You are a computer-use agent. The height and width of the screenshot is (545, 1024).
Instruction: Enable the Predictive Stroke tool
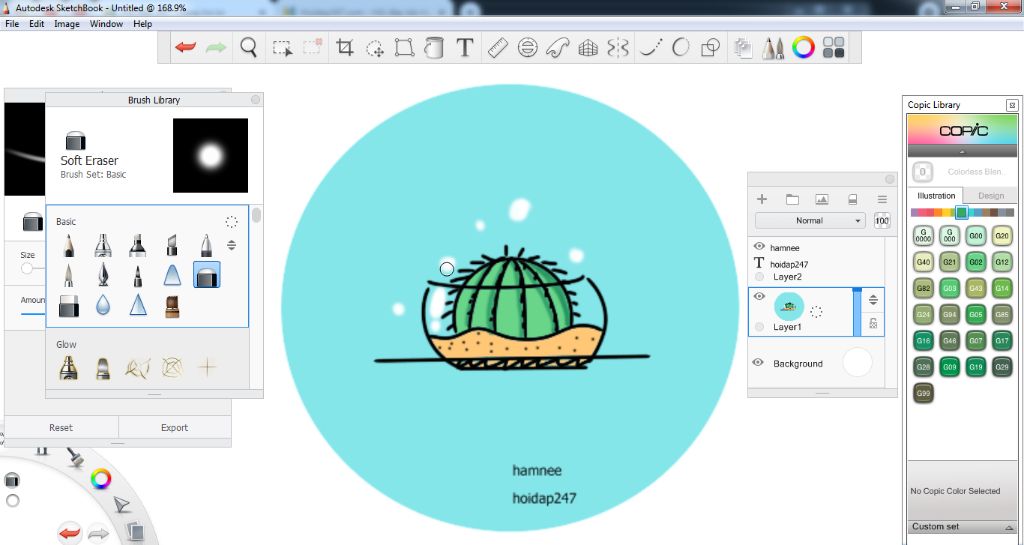[680, 47]
